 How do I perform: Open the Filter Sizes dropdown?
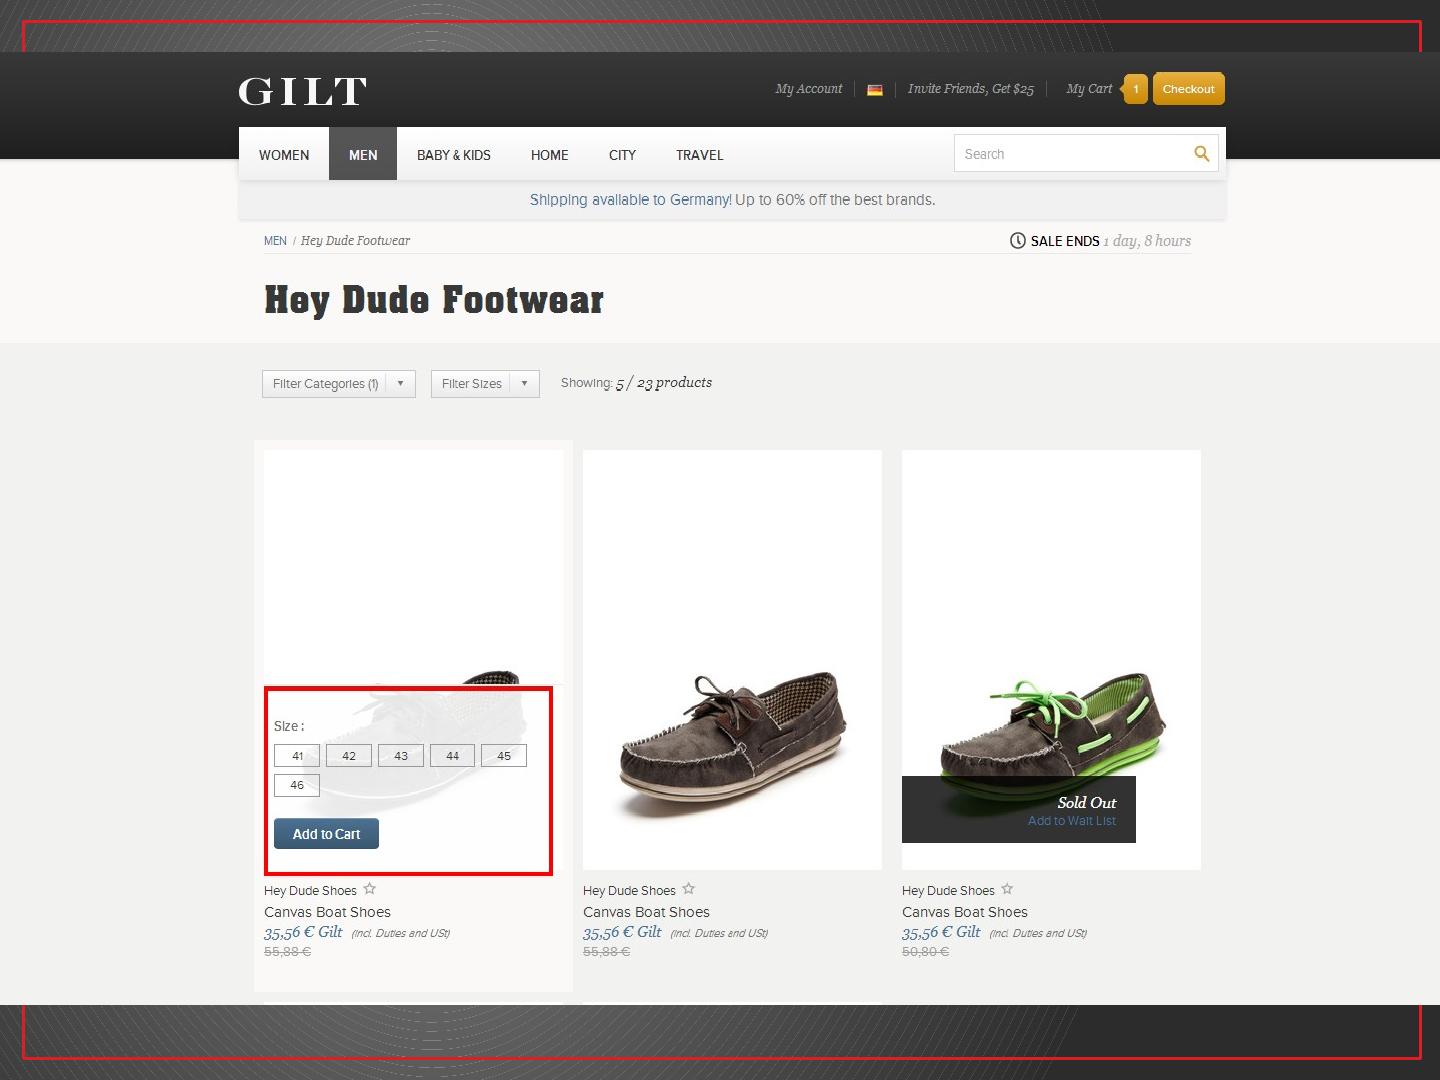point(485,384)
